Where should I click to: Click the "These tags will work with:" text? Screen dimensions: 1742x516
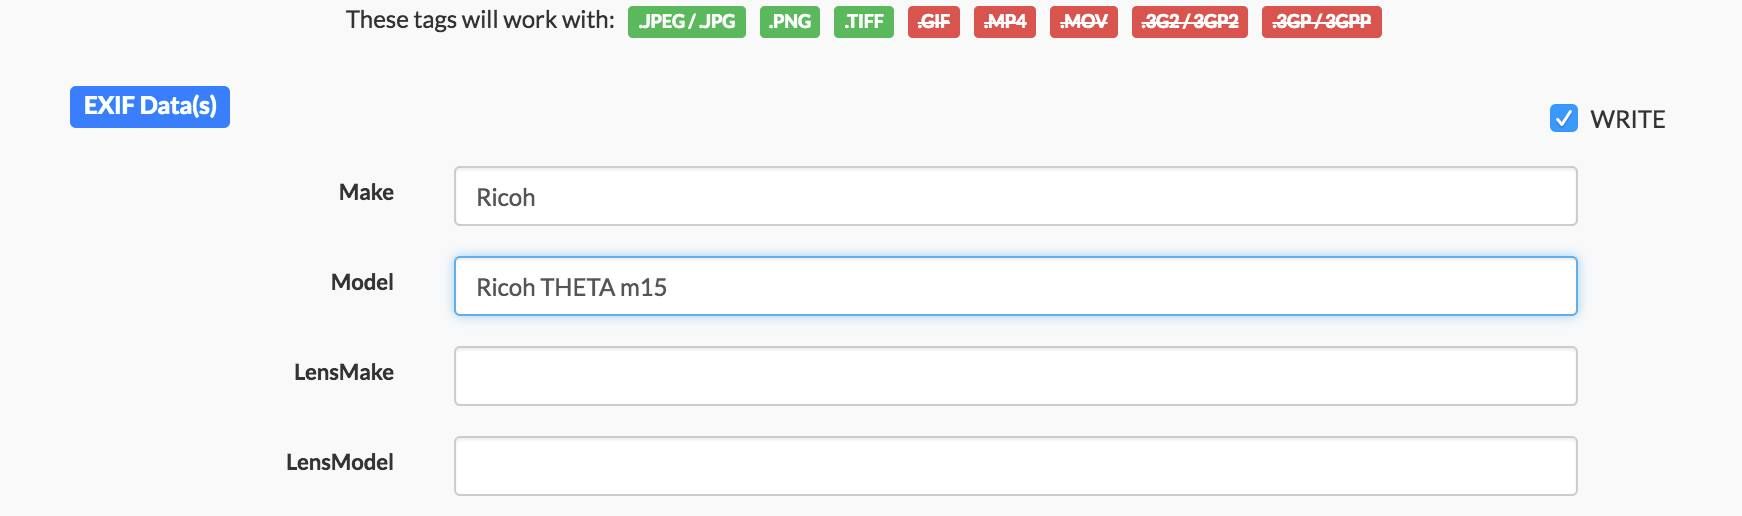(480, 20)
